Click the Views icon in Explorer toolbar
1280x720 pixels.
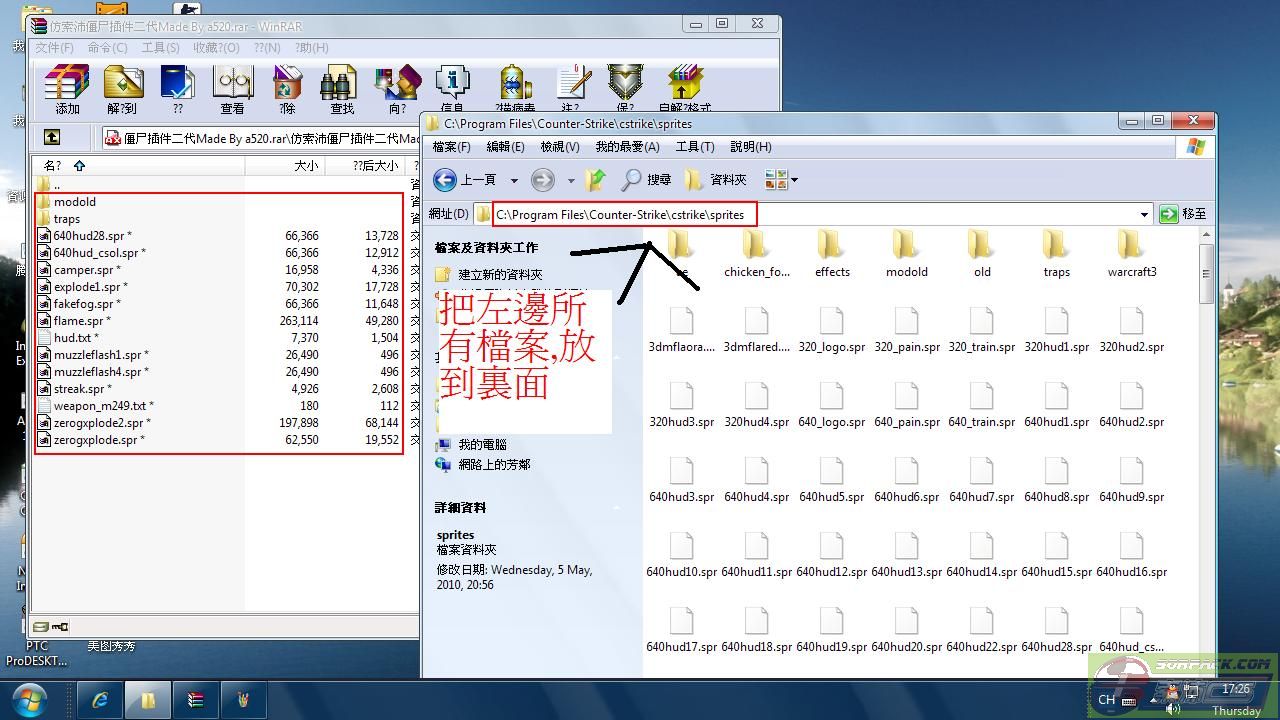coord(776,180)
